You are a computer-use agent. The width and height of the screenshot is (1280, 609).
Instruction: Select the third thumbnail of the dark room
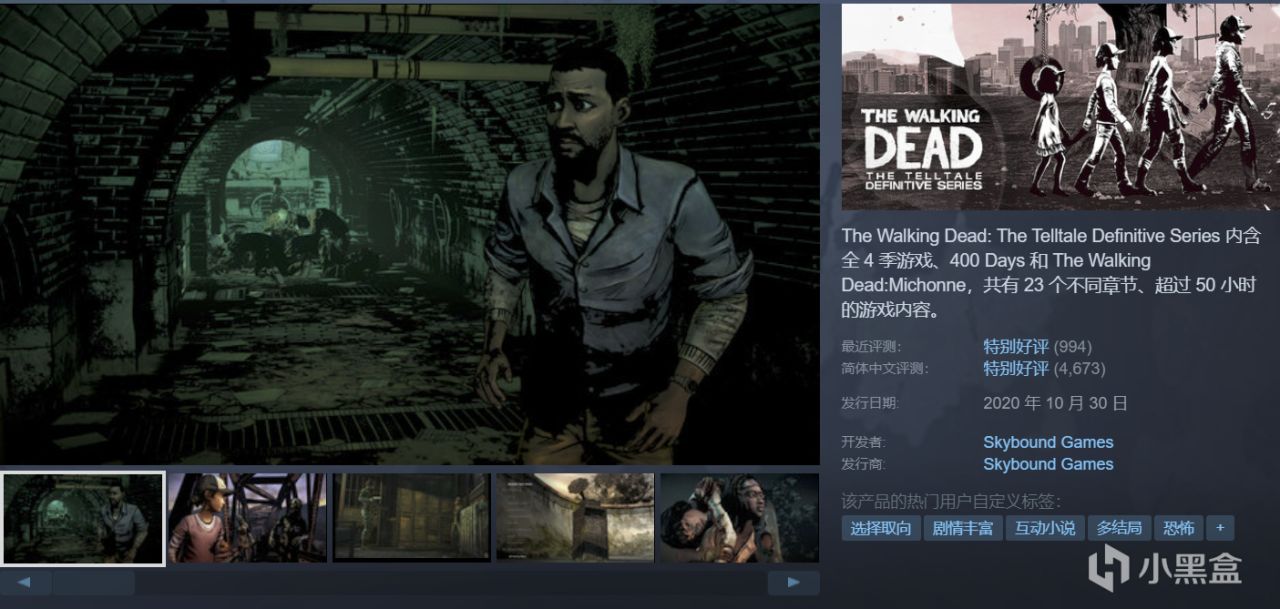[x=411, y=518]
